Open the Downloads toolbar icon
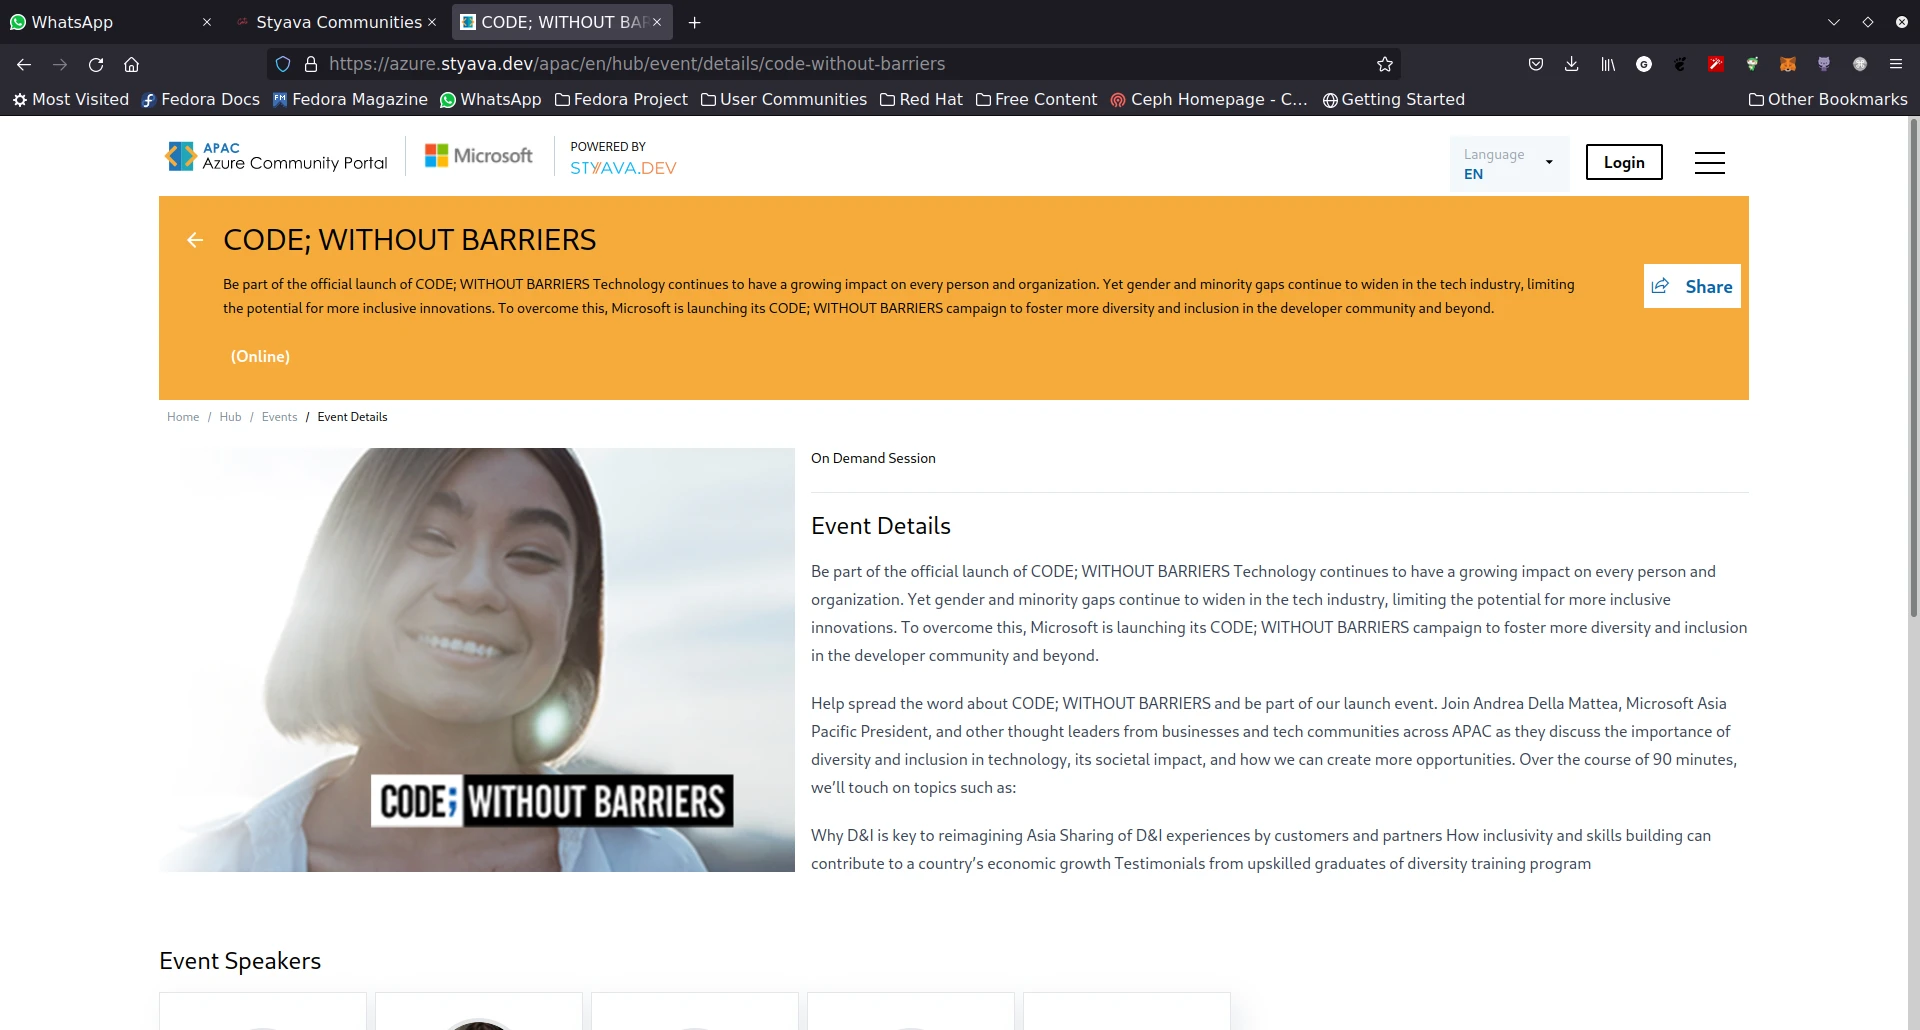The height and width of the screenshot is (1030, 1920). pyautogui.click(x=1572, y=64)
